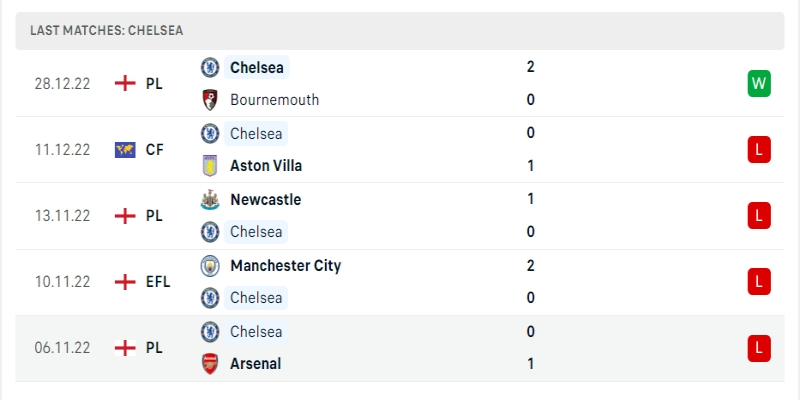Click the L badge for Aston Villa match
The height and width of the screenshot is (400, 800).
[759, 150]
